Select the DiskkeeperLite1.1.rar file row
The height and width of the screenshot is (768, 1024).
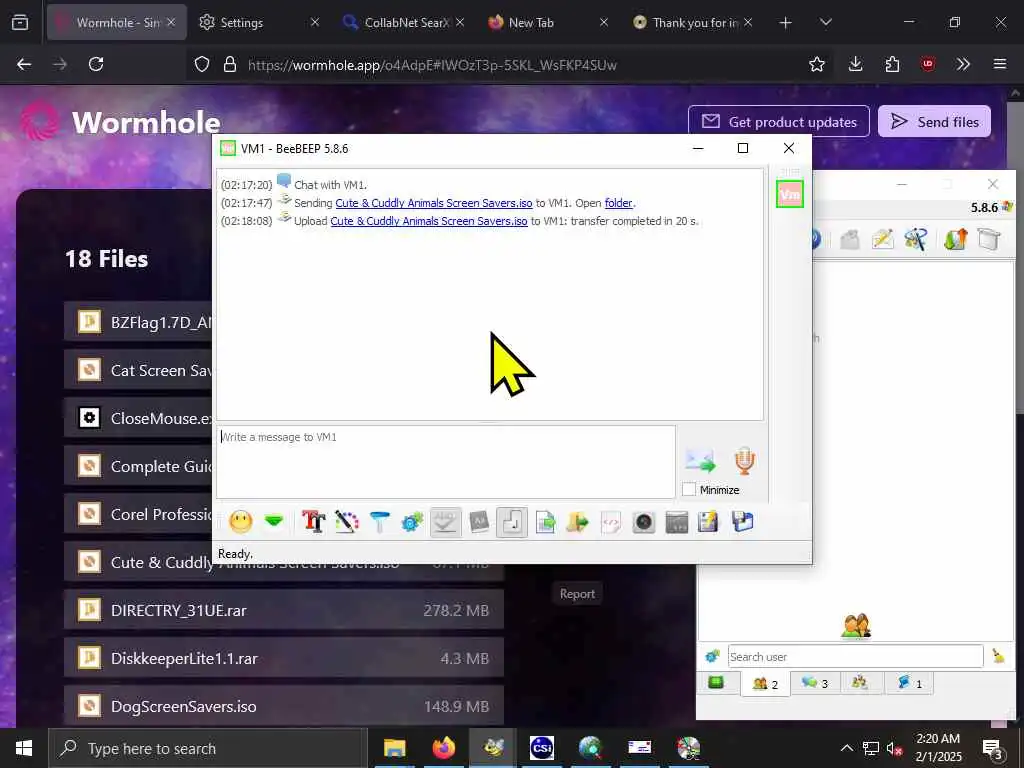(284, 658)
